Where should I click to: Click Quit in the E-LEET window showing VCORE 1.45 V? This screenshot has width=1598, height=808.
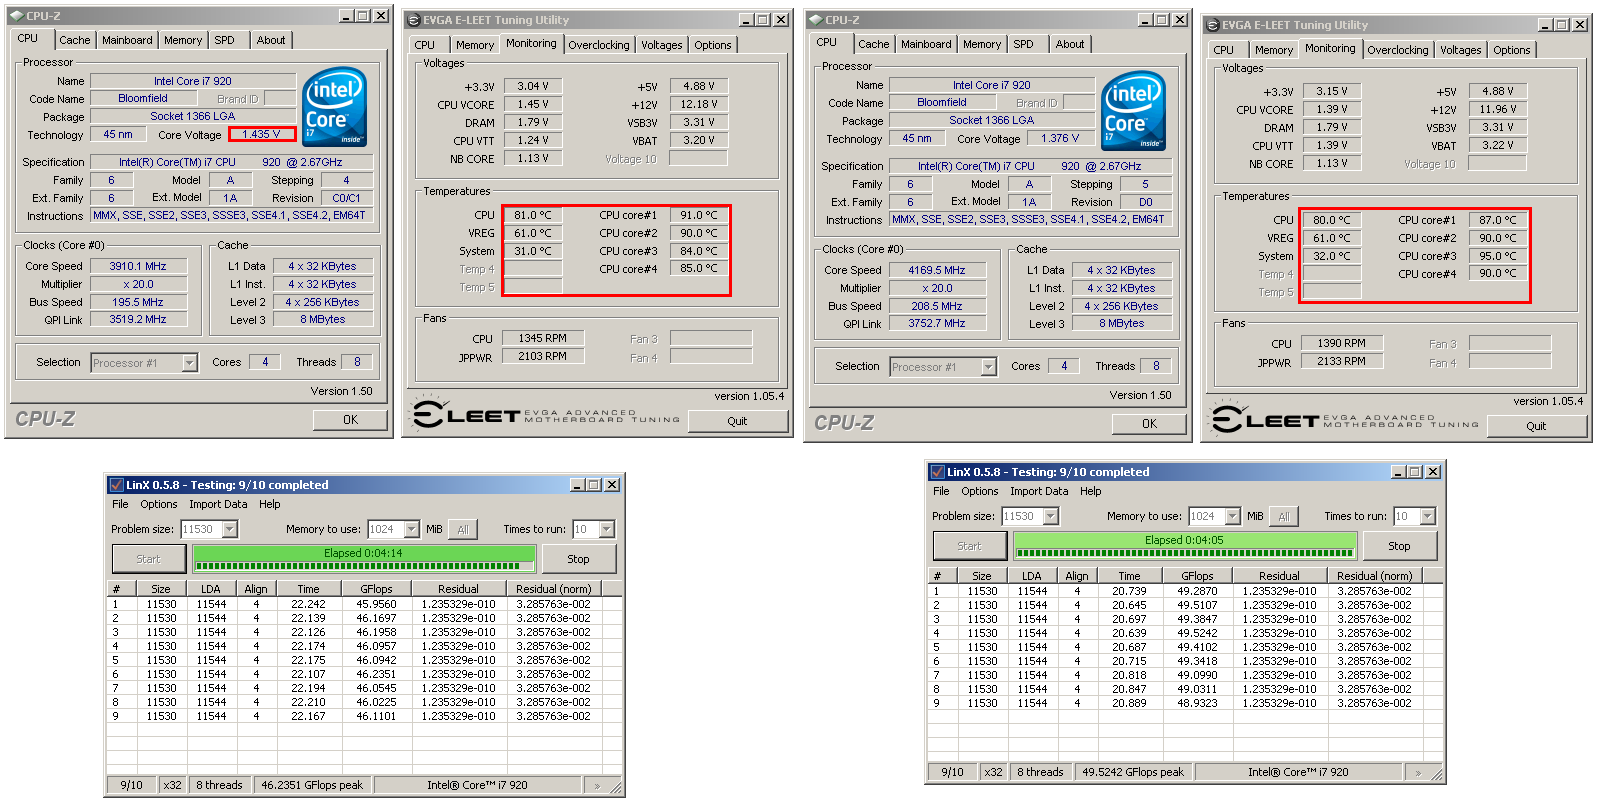(x=737, y=421)
